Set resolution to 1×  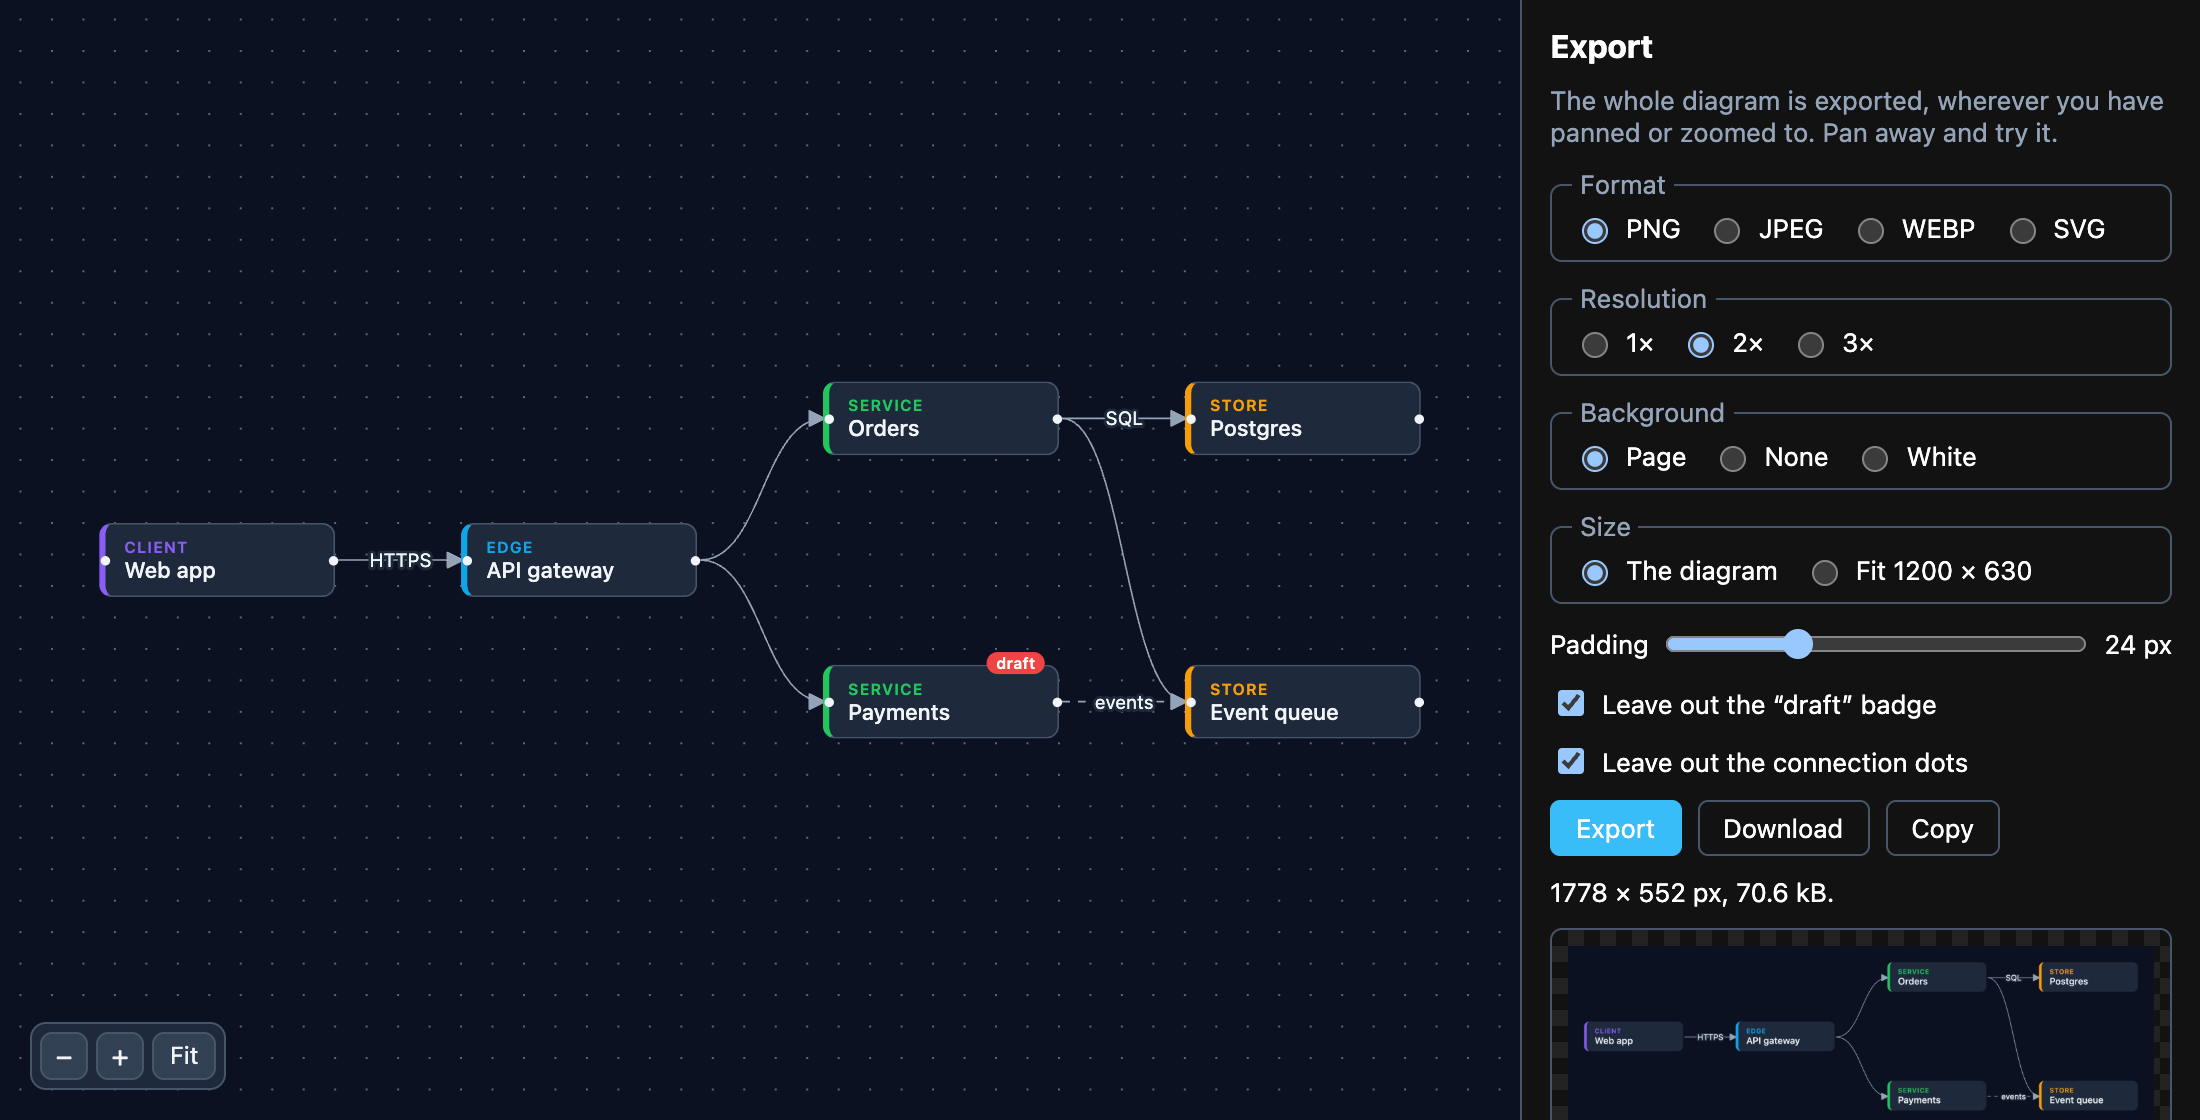1595,345
